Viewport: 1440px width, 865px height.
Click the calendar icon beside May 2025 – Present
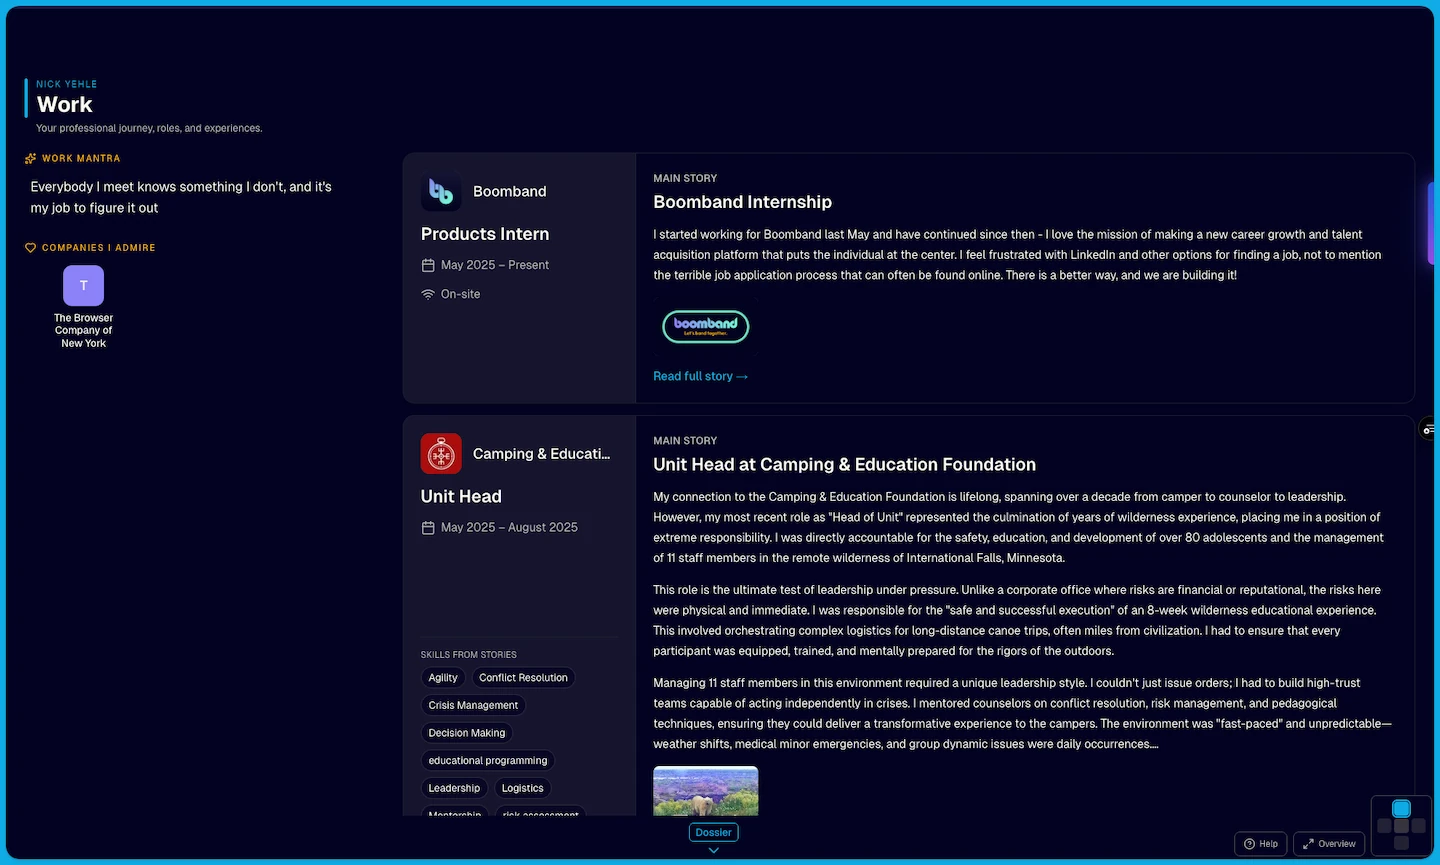point(428,265)
